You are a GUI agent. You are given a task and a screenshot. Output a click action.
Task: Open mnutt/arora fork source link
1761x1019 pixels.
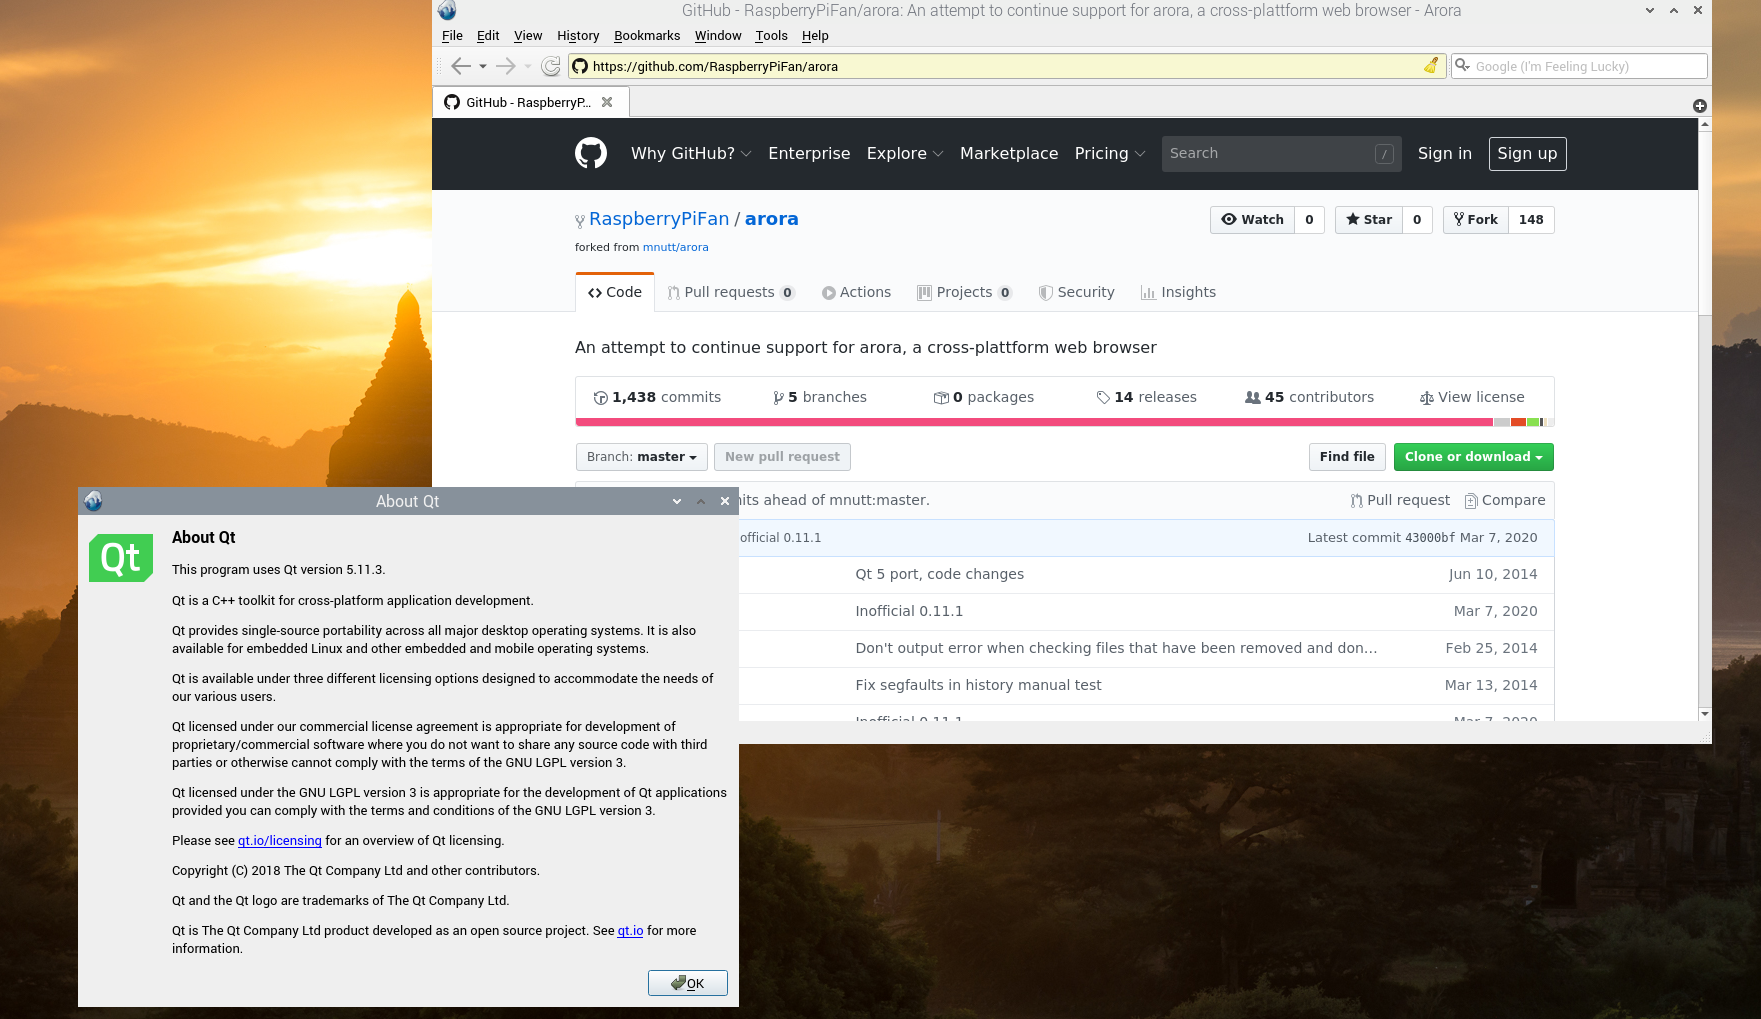675,247
